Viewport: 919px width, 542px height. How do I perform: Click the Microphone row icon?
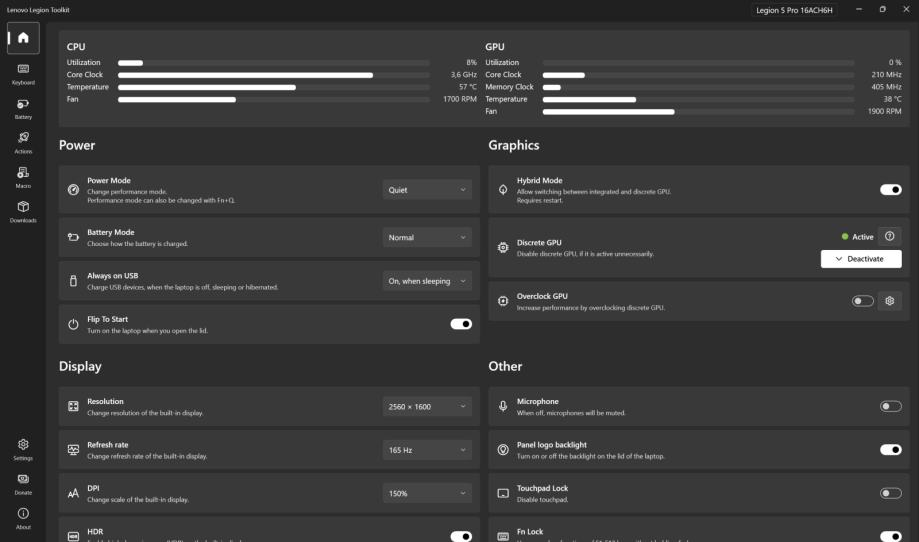click(503, 406)
